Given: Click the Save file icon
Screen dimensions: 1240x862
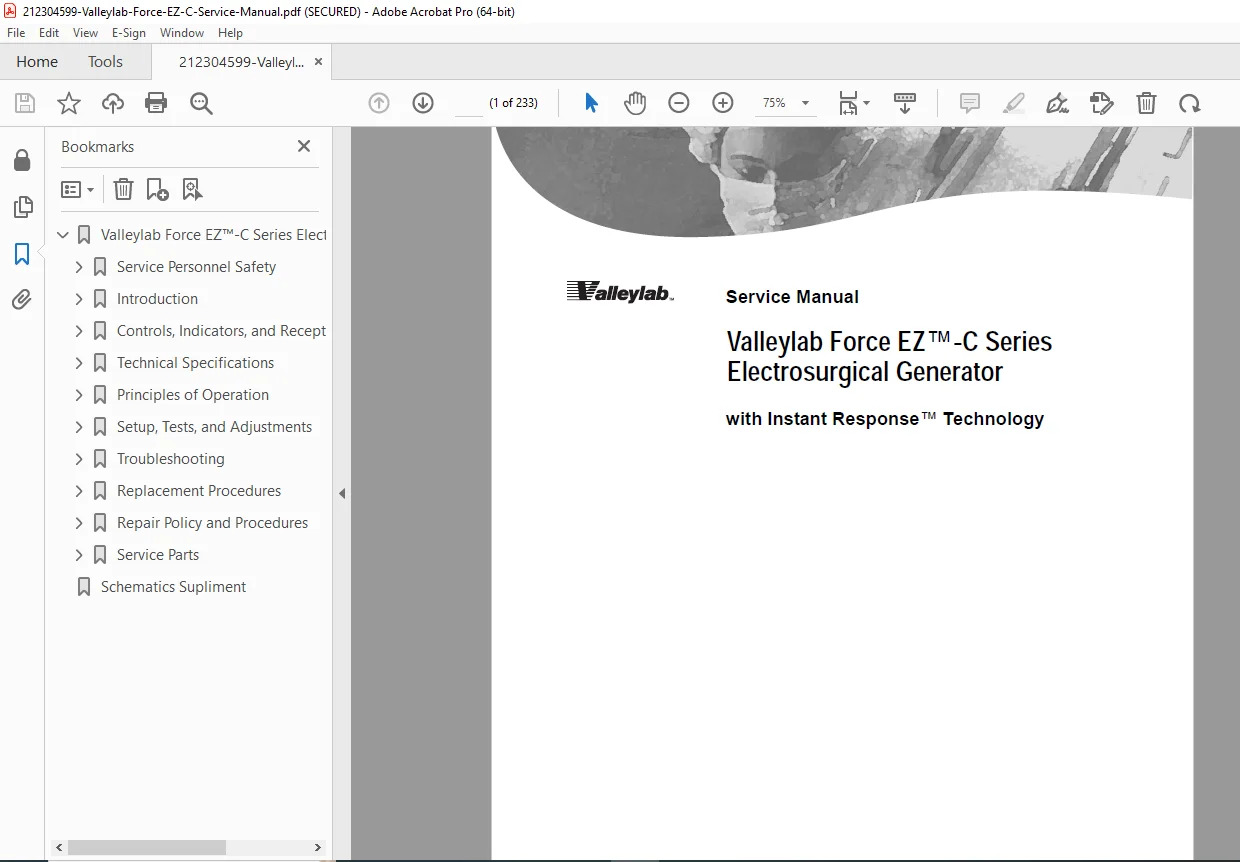Looking at the screenshot, I should pos(25,103).
